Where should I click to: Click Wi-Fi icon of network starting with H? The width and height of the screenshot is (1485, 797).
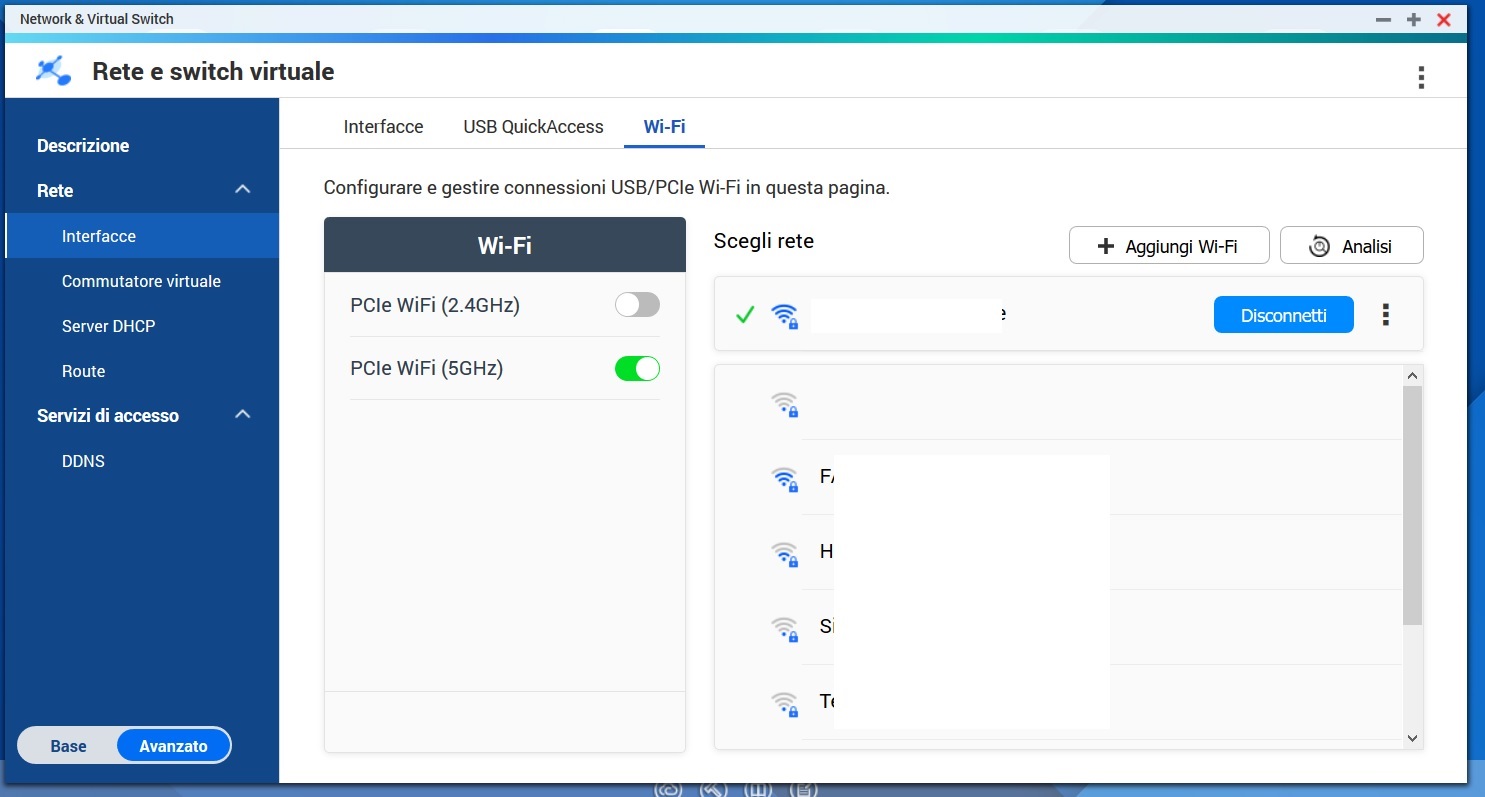(784, 553)
